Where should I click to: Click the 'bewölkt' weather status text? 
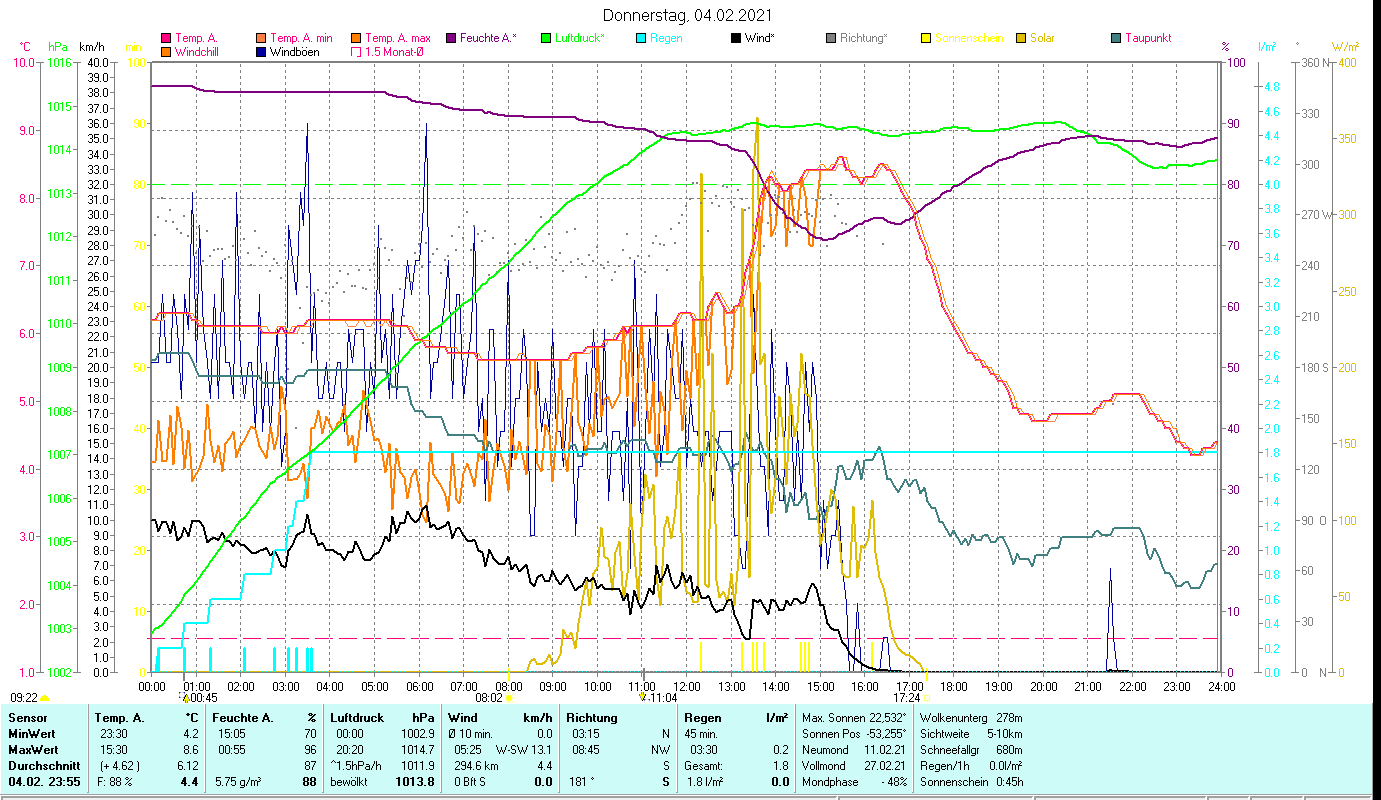tap(351, 781)
